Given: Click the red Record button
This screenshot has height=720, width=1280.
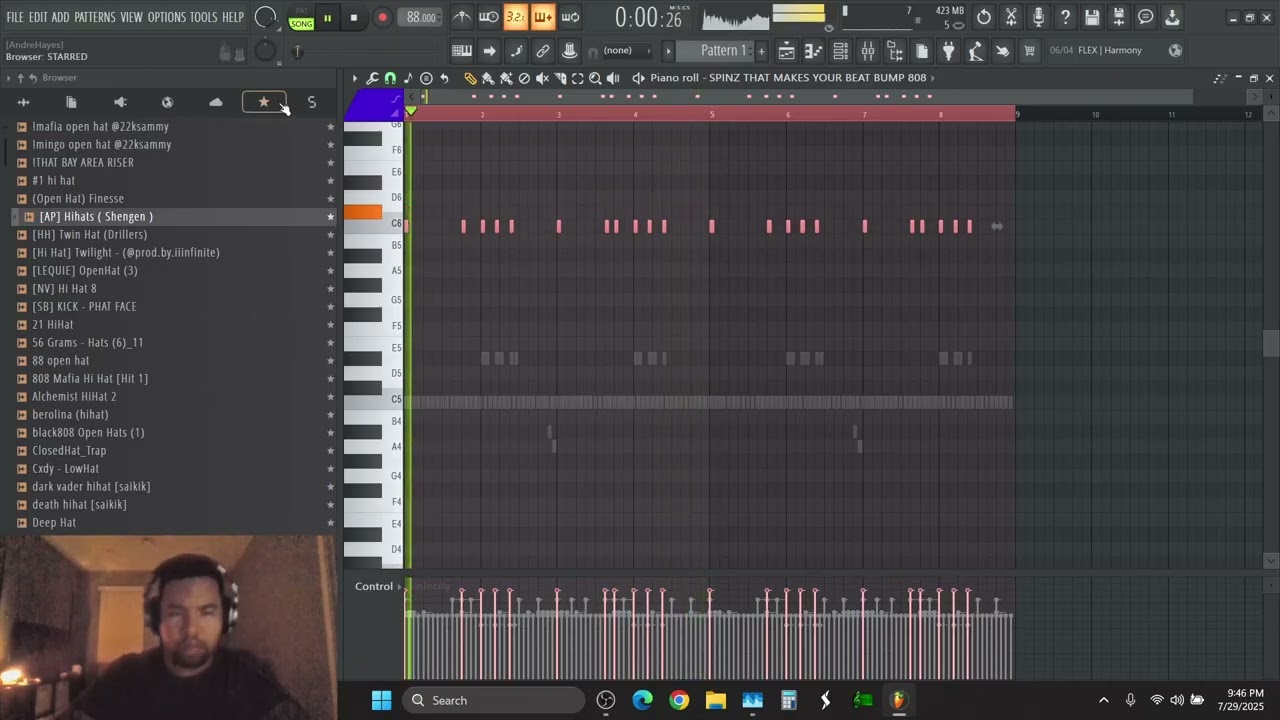Looking at the screenshot, I should pos(382,18).
